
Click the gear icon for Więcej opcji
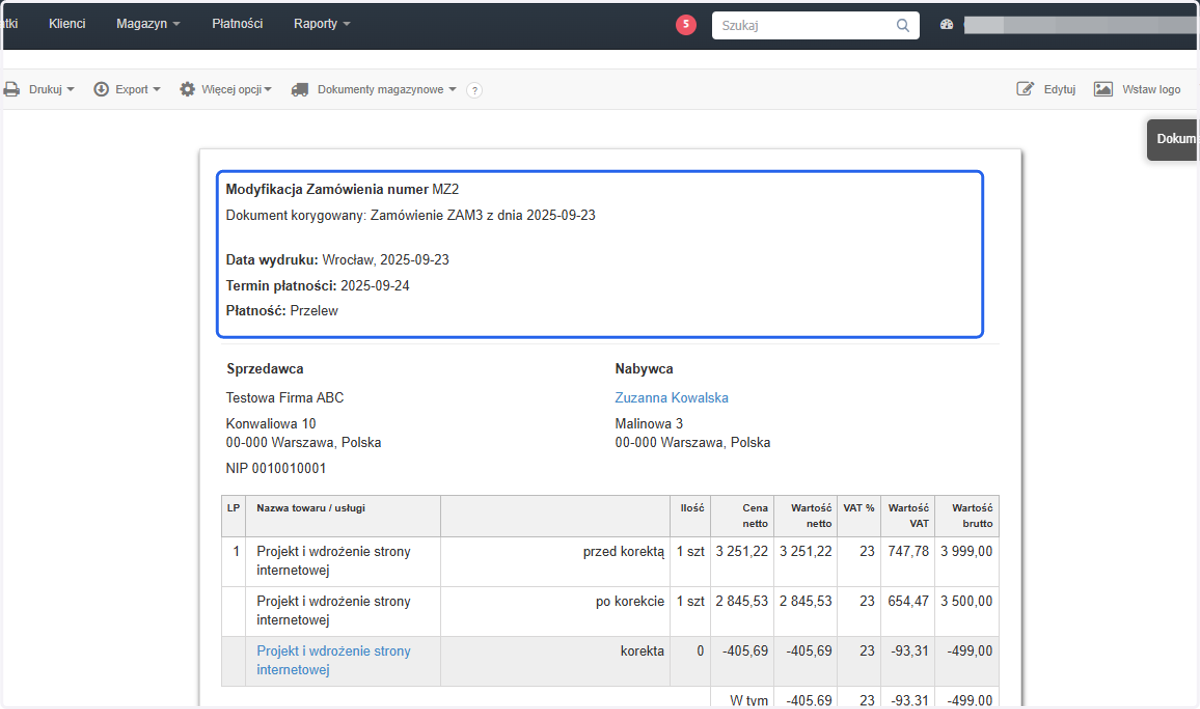[187, 89]
